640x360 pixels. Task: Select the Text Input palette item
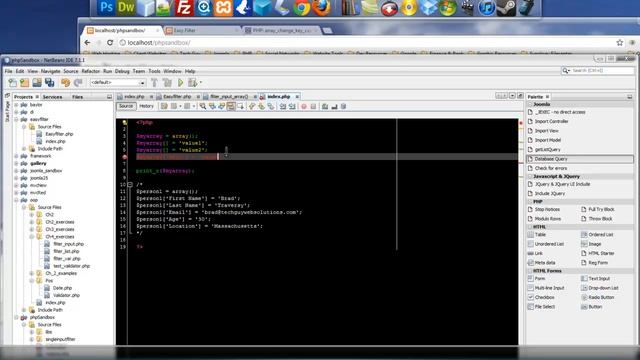(599, 279)
